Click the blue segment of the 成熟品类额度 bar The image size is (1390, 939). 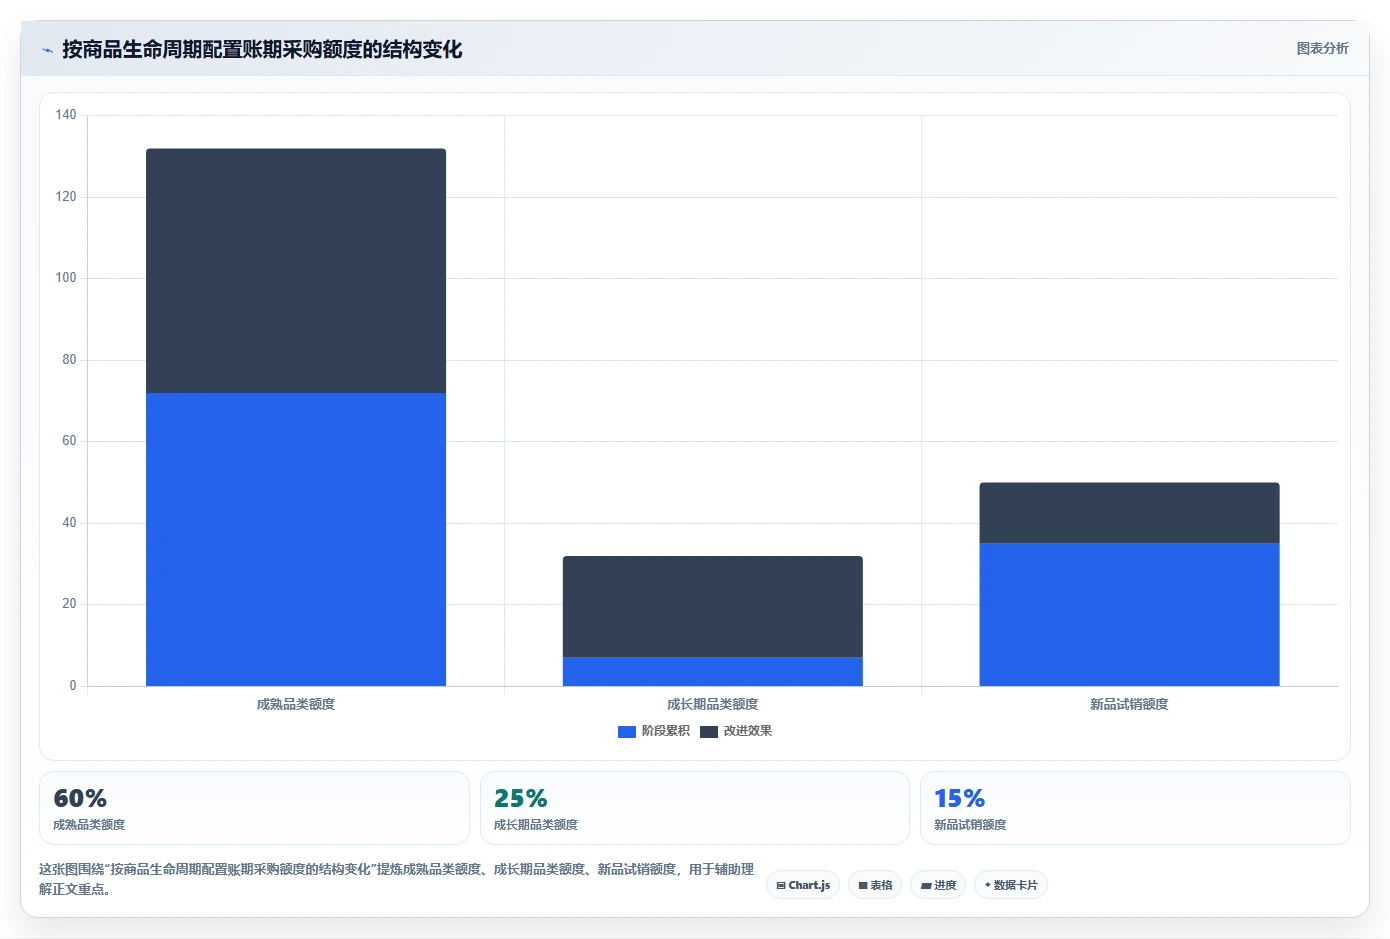coord(296,539)
